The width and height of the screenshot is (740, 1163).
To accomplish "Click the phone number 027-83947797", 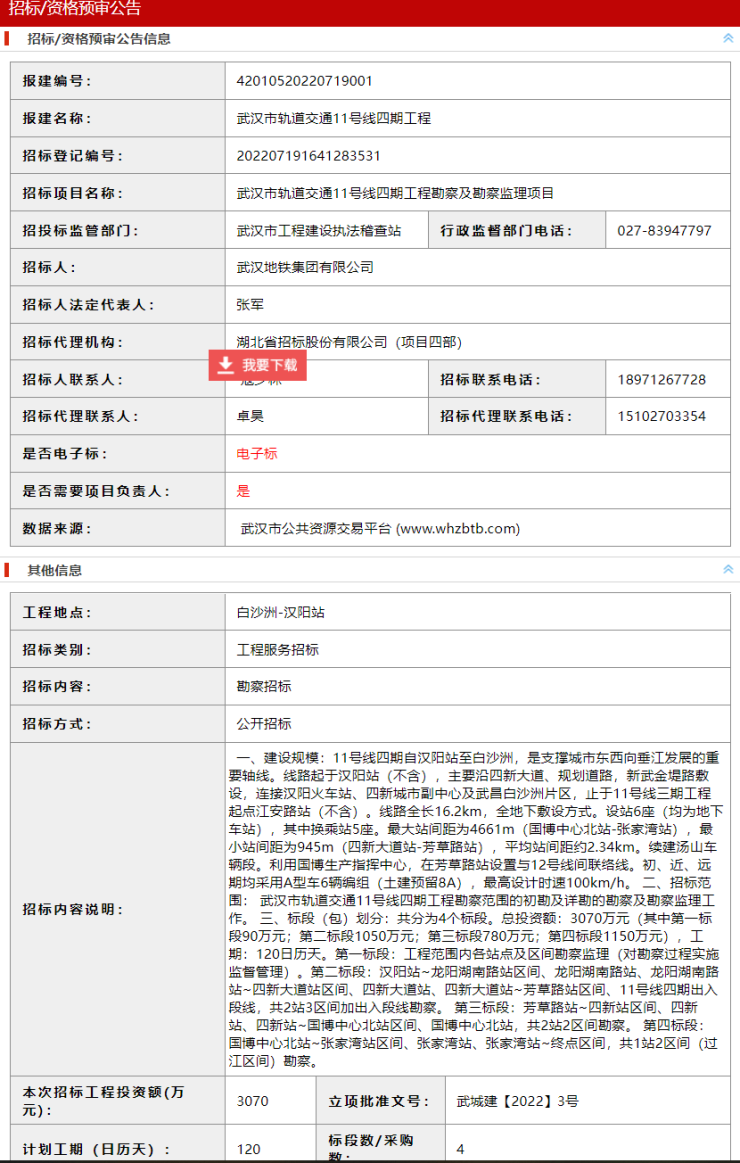I will 664,230.
